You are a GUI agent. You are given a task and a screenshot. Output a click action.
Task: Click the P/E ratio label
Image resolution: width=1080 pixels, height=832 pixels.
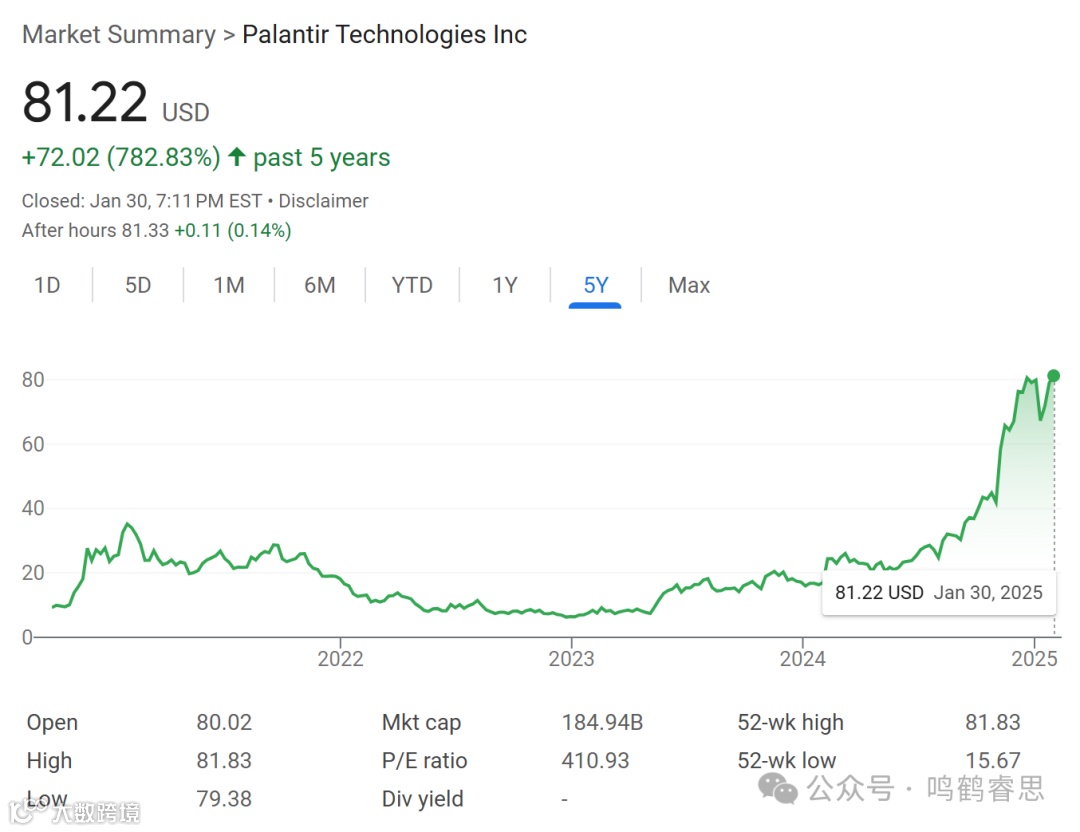coord(424,761)
